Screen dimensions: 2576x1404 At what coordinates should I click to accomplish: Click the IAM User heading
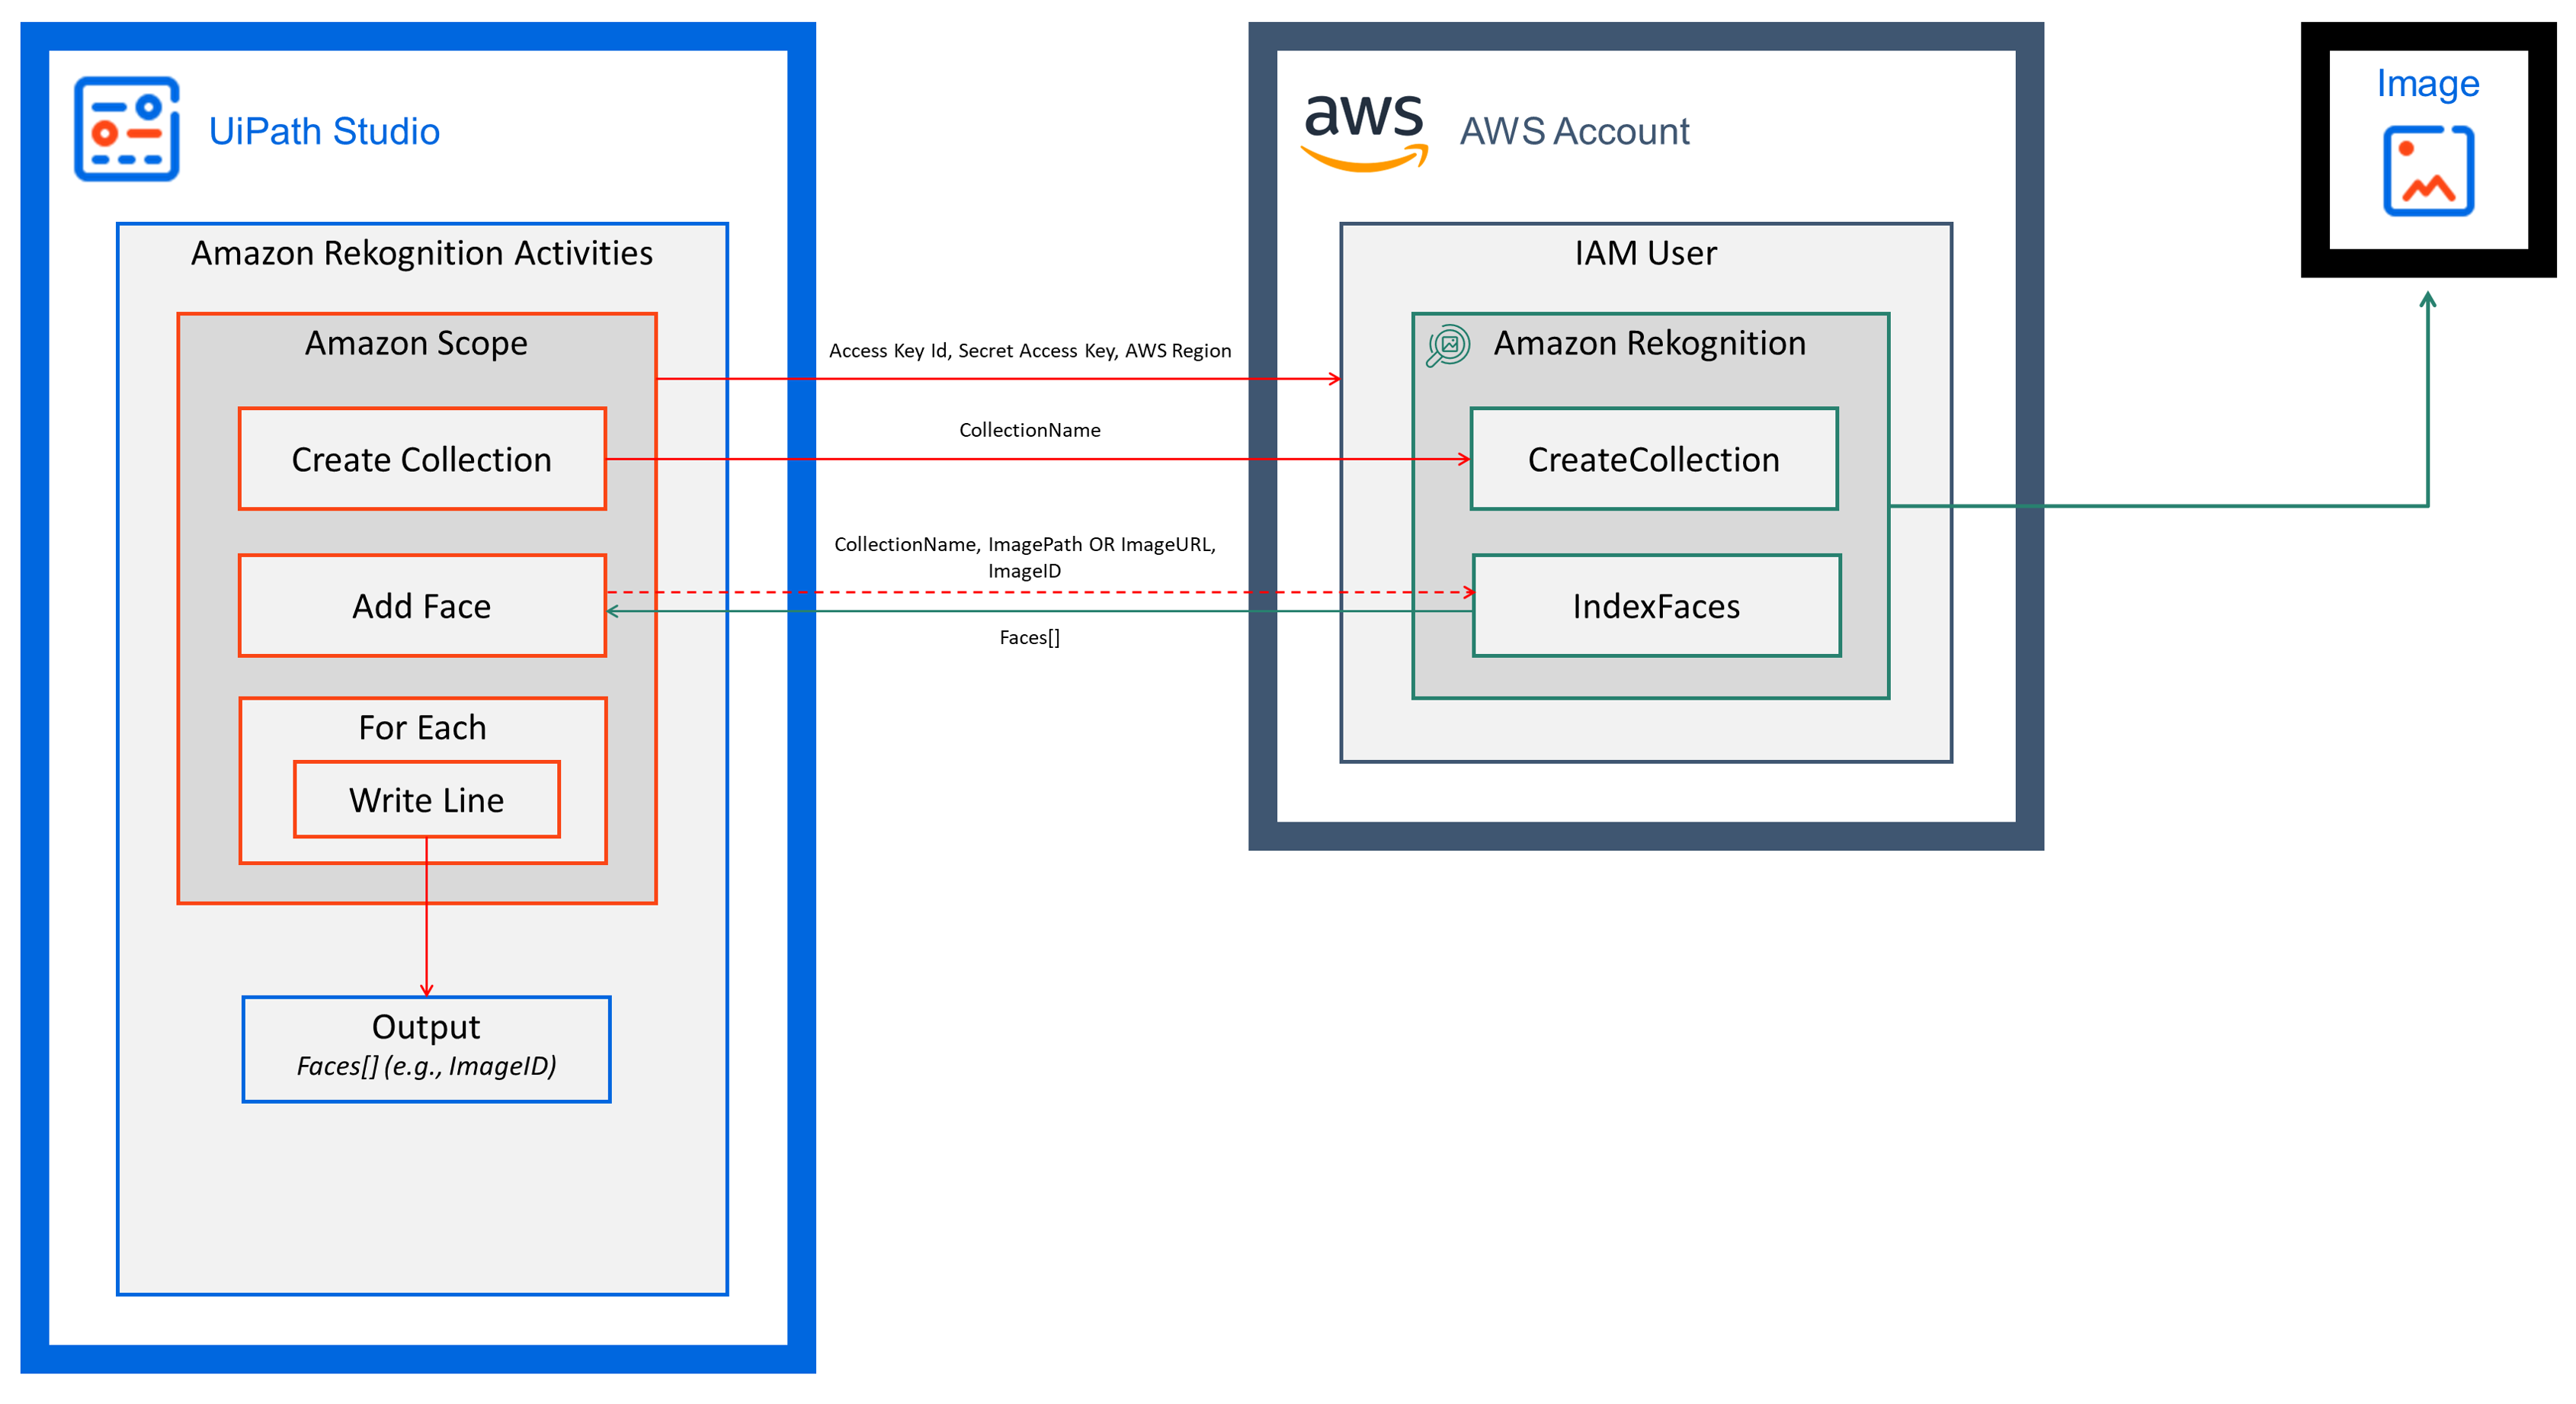coord(1645,253)
